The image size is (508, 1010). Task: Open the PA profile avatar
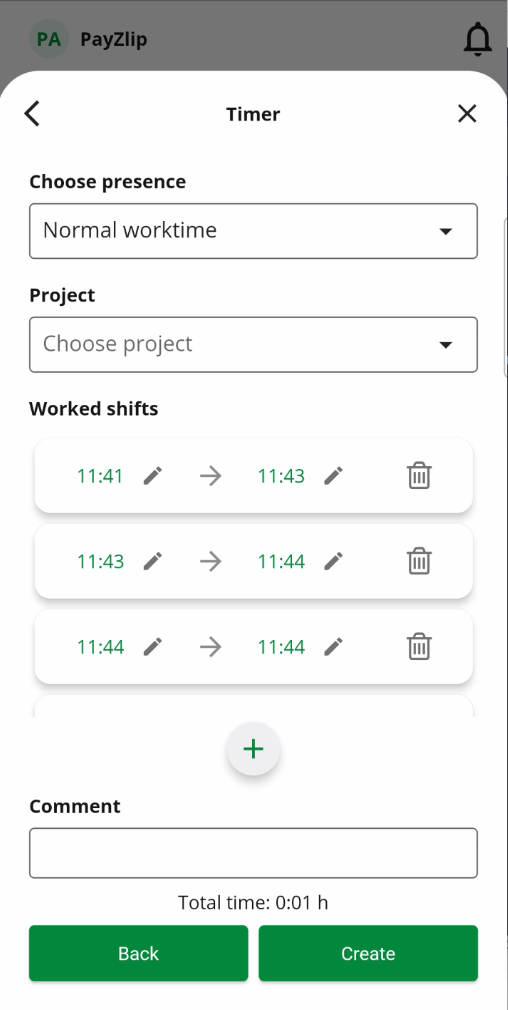[x=49, y=39]
